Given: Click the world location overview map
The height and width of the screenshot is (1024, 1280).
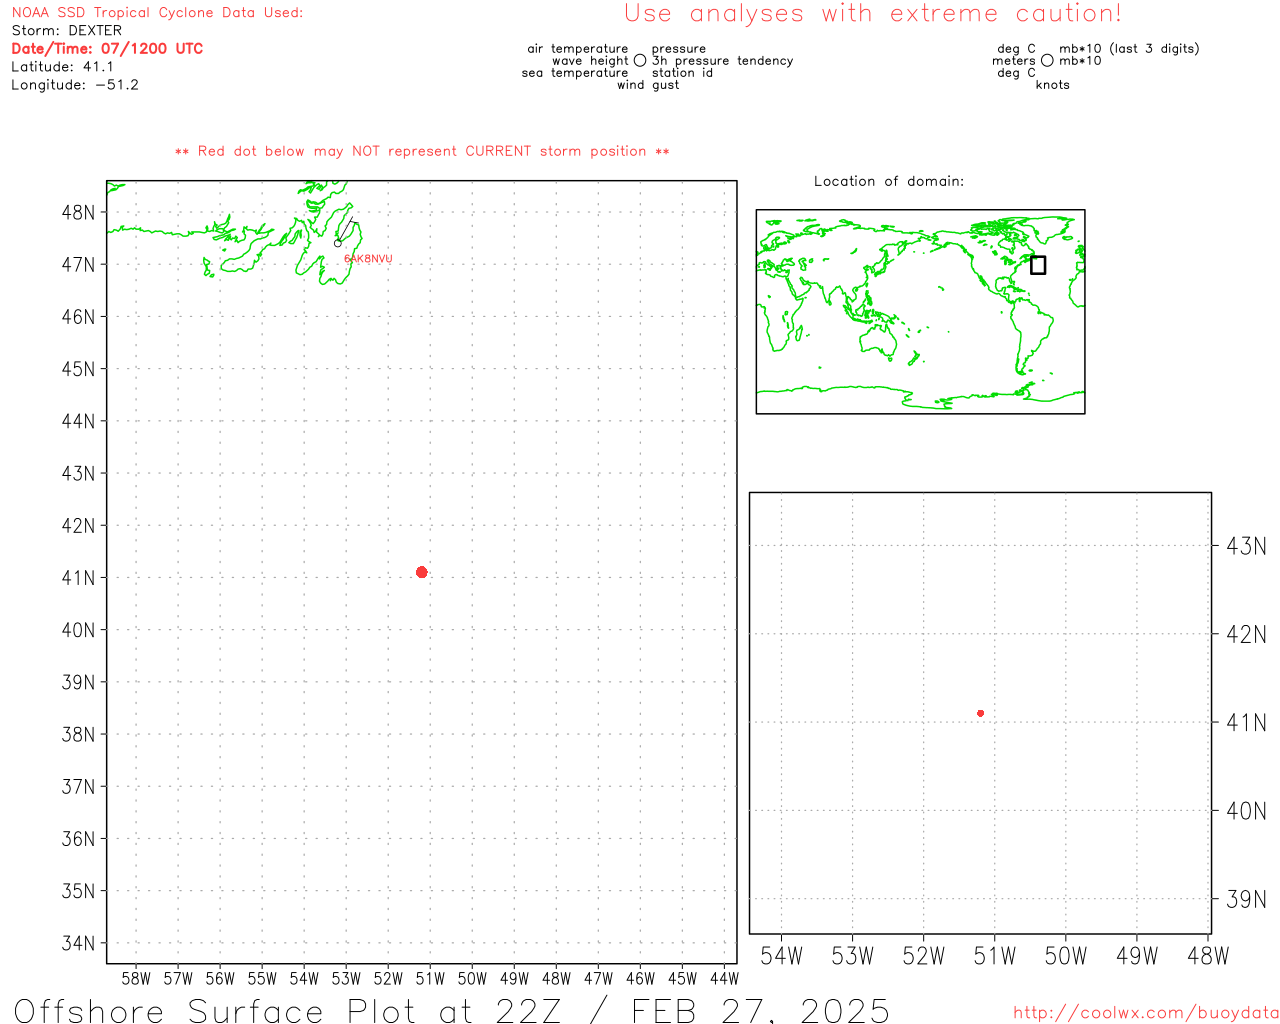Looking at the screenshot, I should coord(920,312).
